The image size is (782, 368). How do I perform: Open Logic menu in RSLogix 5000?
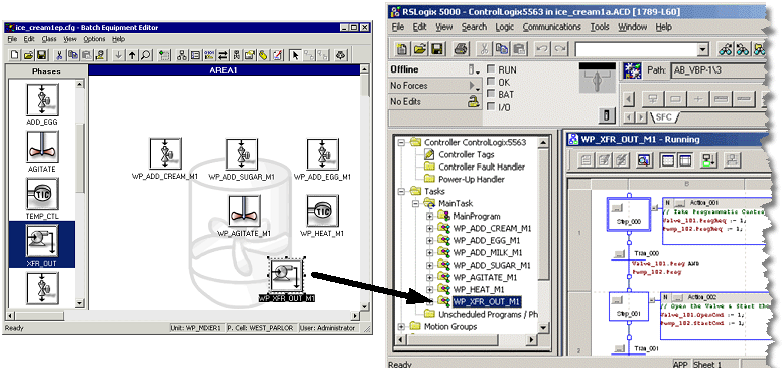coord(505,27)
